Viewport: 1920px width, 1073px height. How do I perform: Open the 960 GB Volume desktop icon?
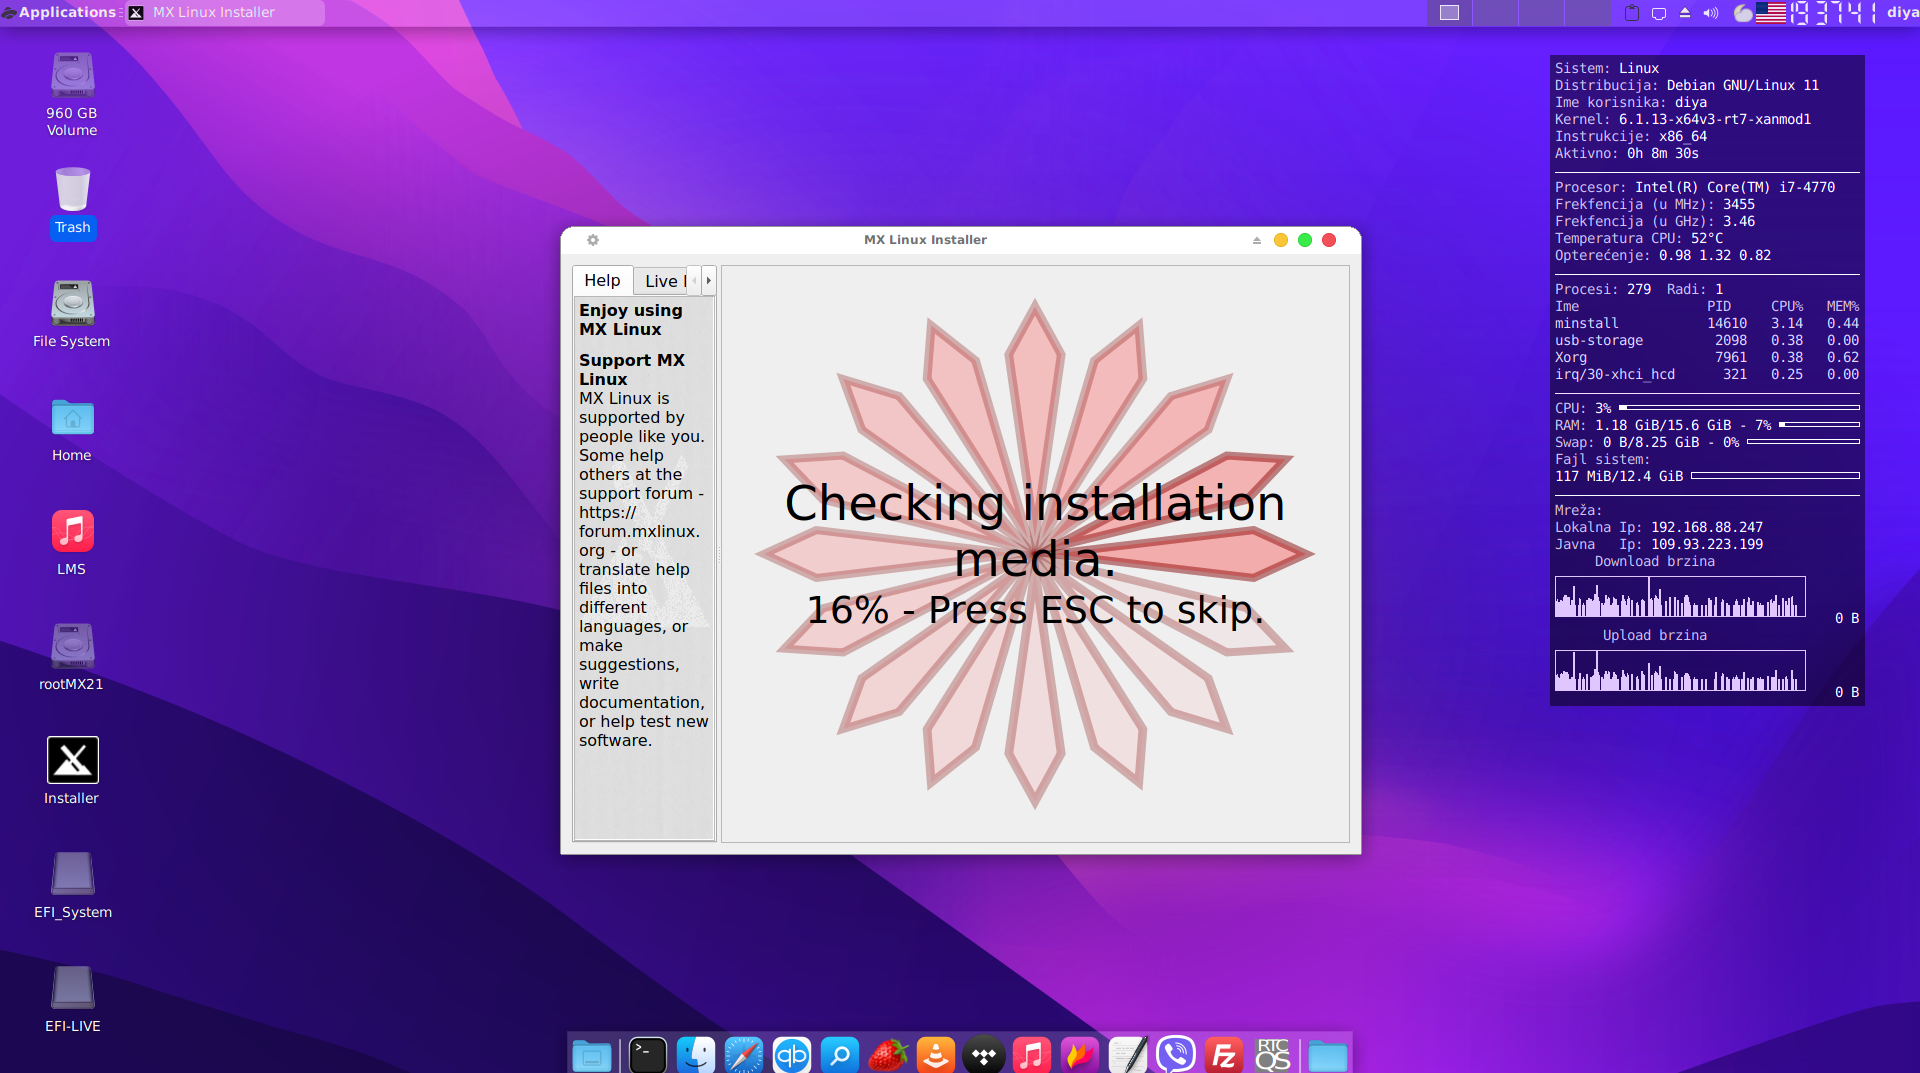(x=72, y=94)
